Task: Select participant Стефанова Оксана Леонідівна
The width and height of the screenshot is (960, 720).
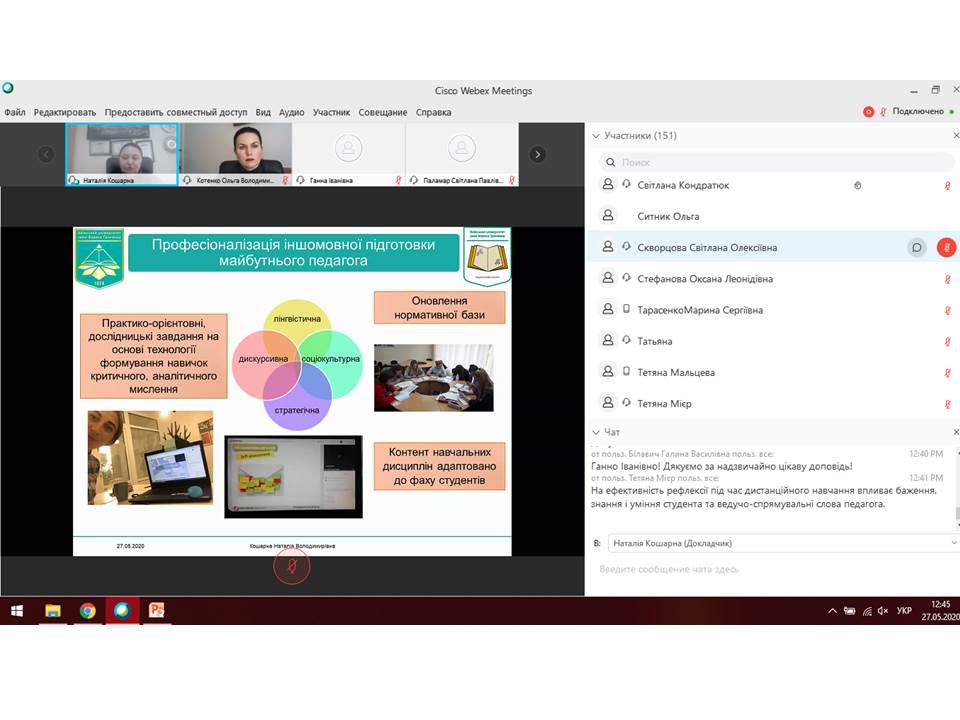Action: tap(705, 279)
